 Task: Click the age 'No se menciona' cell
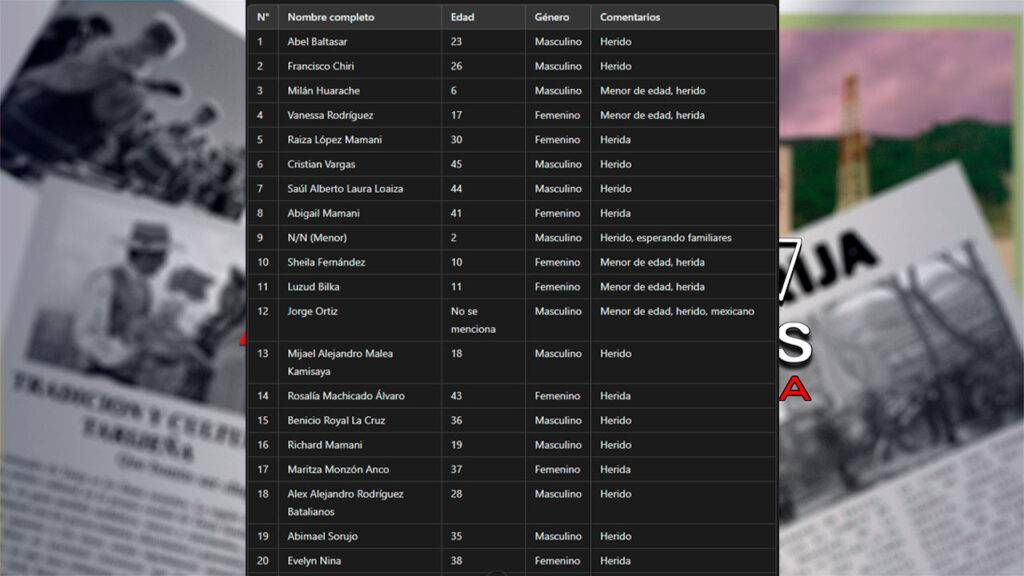pyautogui.click(x=473, y=320)
